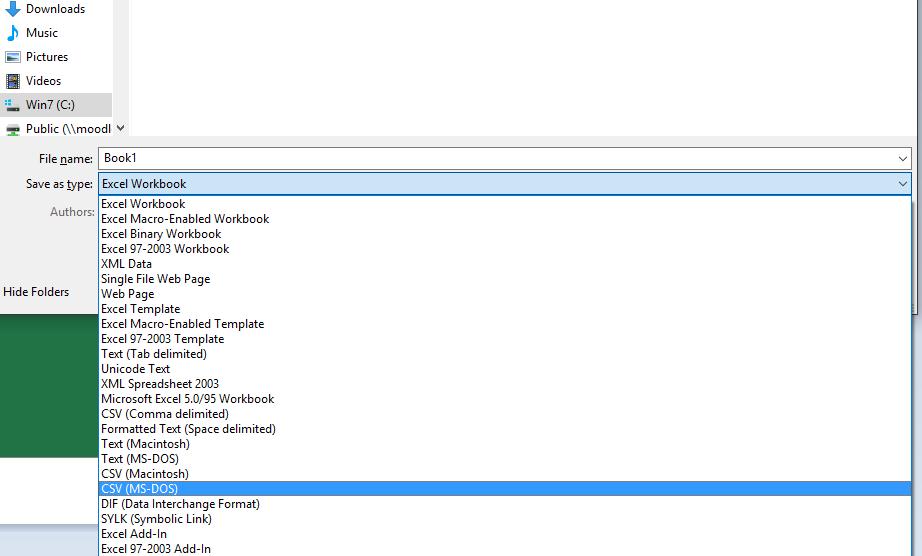Choose Microsoft Excel 5.0/95 Workbook type

pos(505,399)
